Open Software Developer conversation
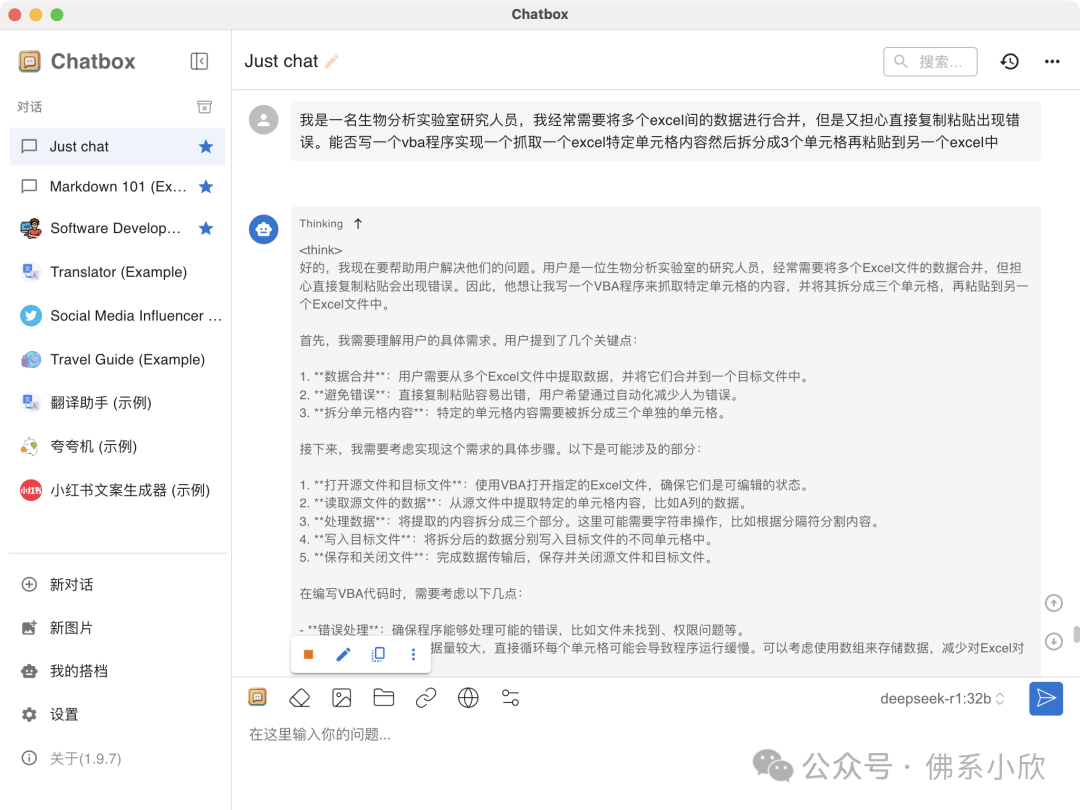 (117, 228)
